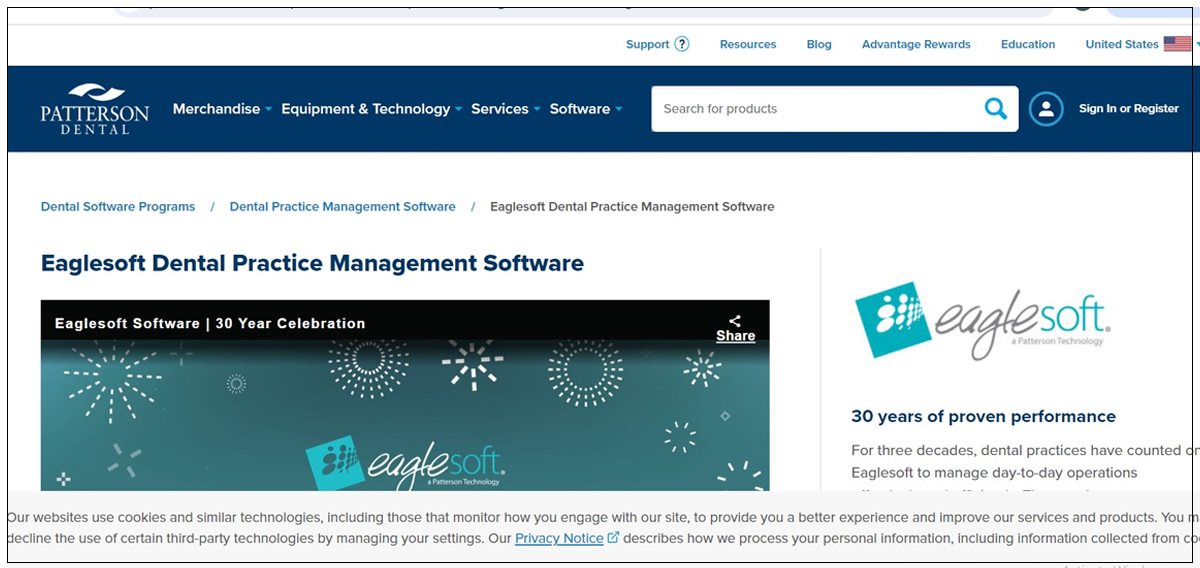Image resolution: width=1200 pixels, height=568 pixels.
Task: Open the Education link
Action: 1028,44
